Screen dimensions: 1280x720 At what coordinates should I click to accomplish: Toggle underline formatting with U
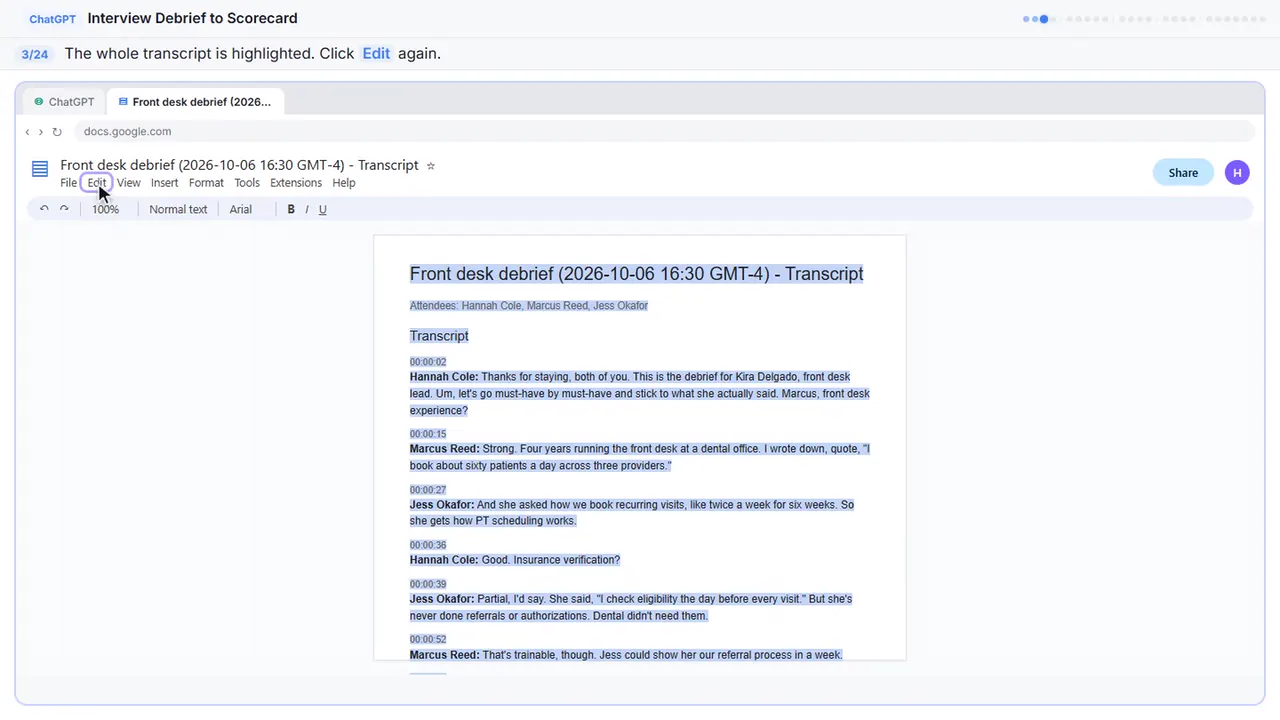click(322, 209)
